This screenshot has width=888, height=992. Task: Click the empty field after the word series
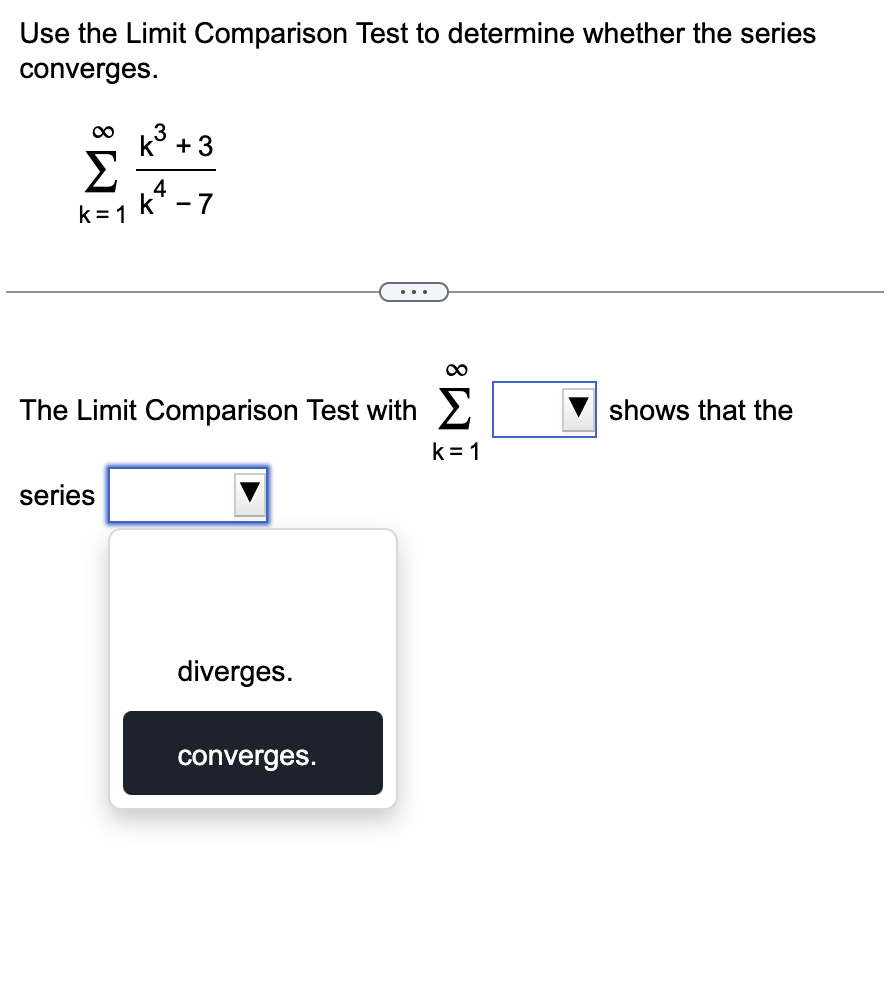[x=188, y=495]
